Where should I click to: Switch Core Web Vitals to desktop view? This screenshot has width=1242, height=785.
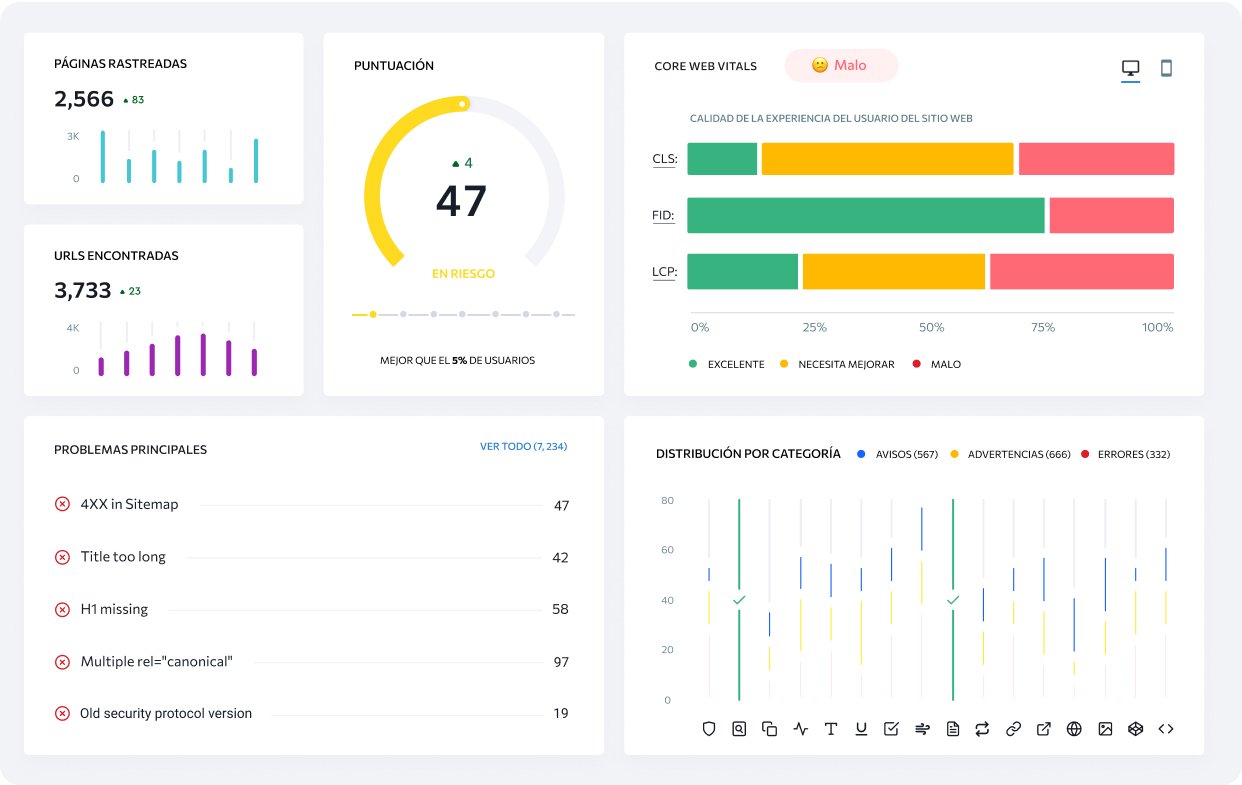pyautogui.click(x=1130, y=68)
